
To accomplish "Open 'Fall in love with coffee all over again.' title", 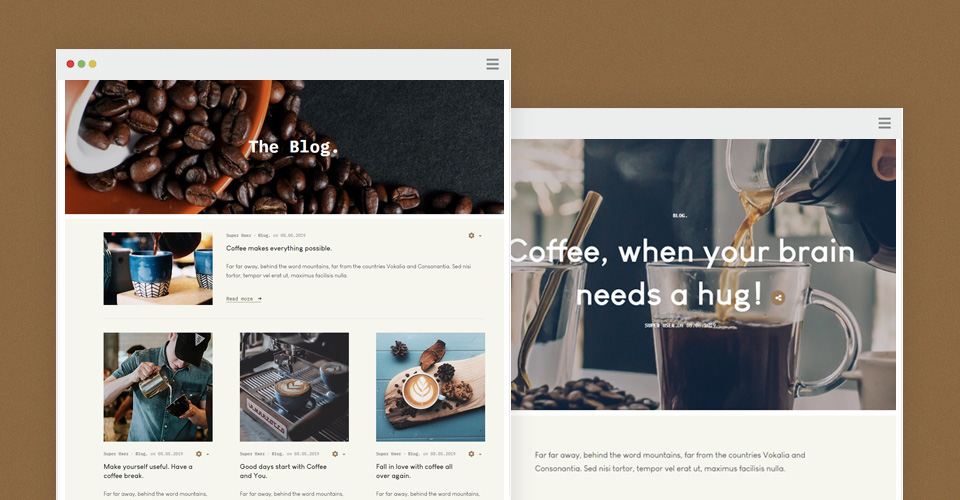I will 414,471.
